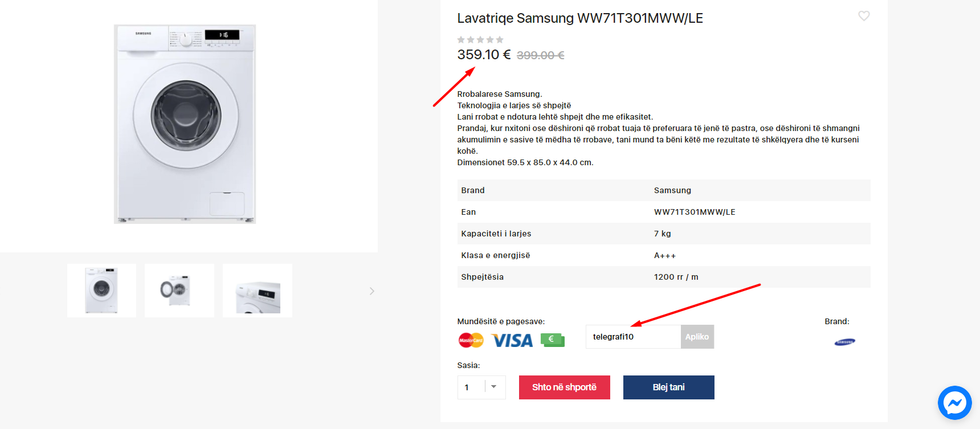Click the red Shto në shportë button

564,387
